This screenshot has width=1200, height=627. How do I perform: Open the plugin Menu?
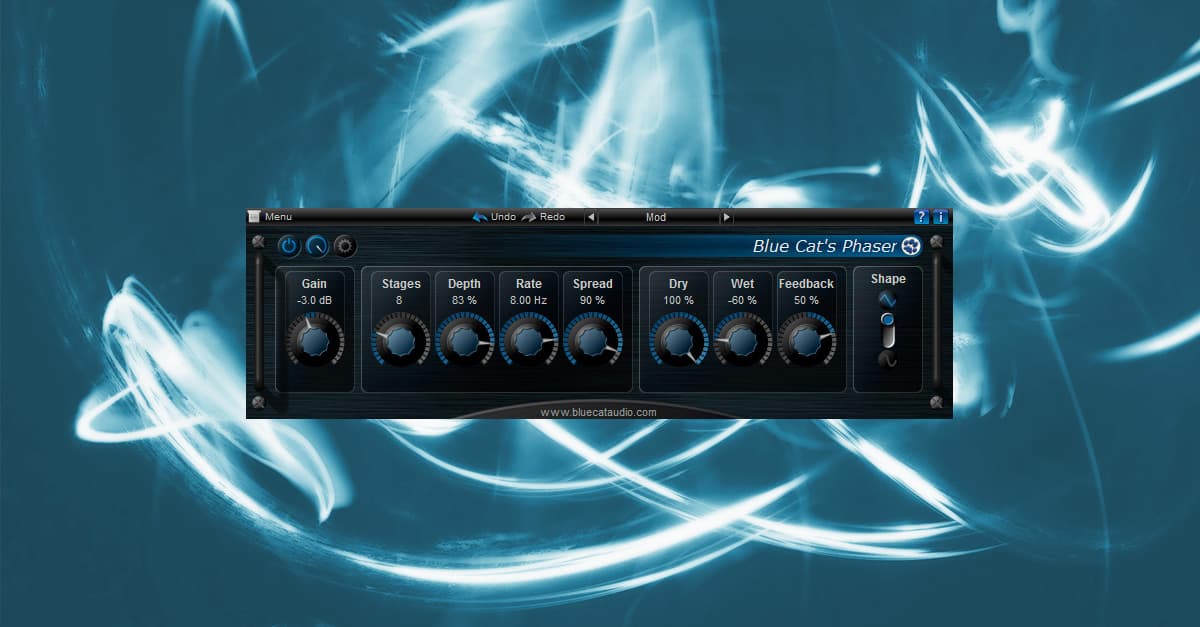pos(278,217)
